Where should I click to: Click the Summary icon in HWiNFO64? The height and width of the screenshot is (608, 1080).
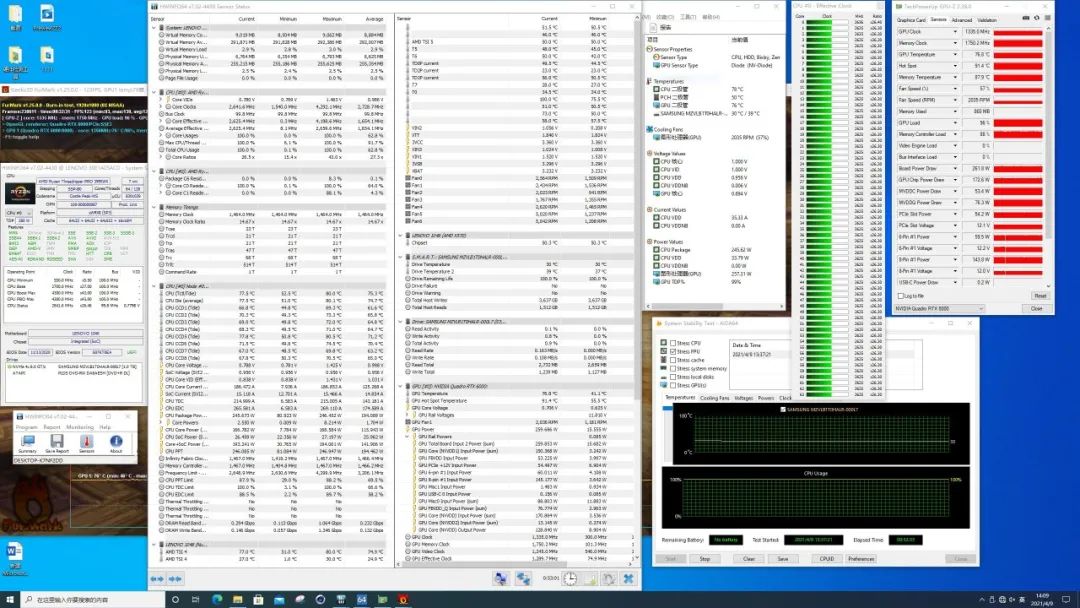[27, 441]
